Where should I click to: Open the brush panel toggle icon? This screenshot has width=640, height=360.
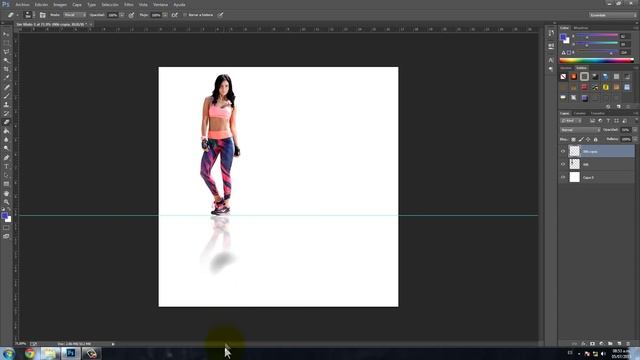click(x=42, y=15)
